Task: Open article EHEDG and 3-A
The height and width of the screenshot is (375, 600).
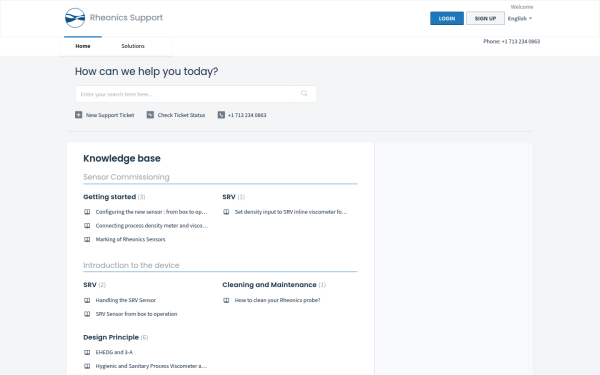Action: click(114, 352)
